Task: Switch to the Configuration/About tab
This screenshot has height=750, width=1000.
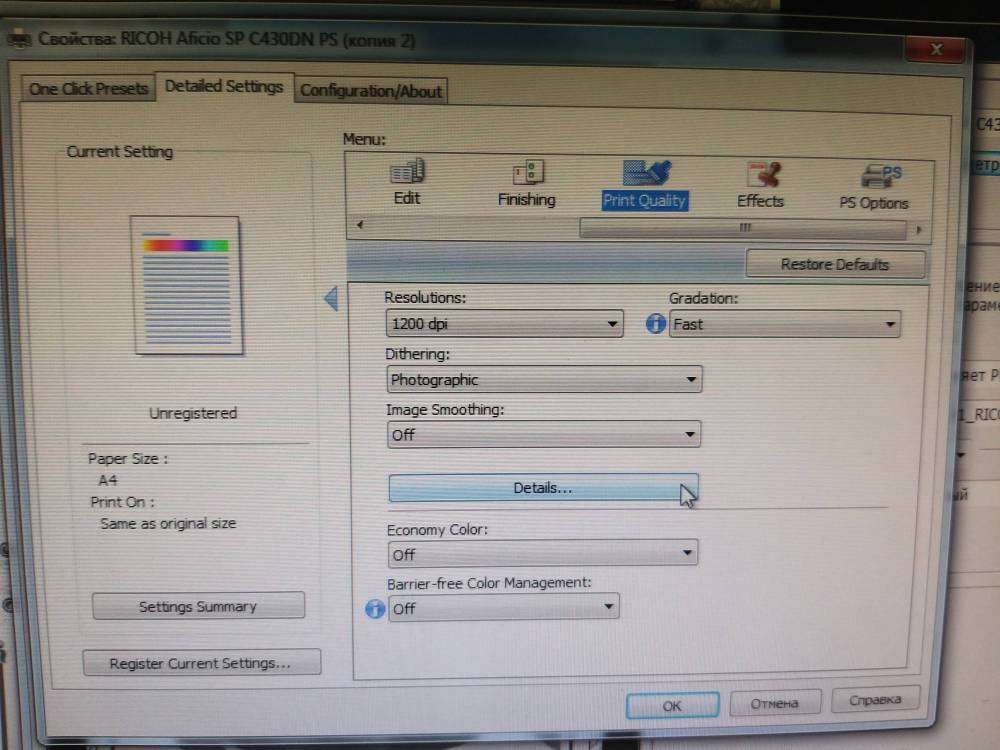Action: [371, 91]
